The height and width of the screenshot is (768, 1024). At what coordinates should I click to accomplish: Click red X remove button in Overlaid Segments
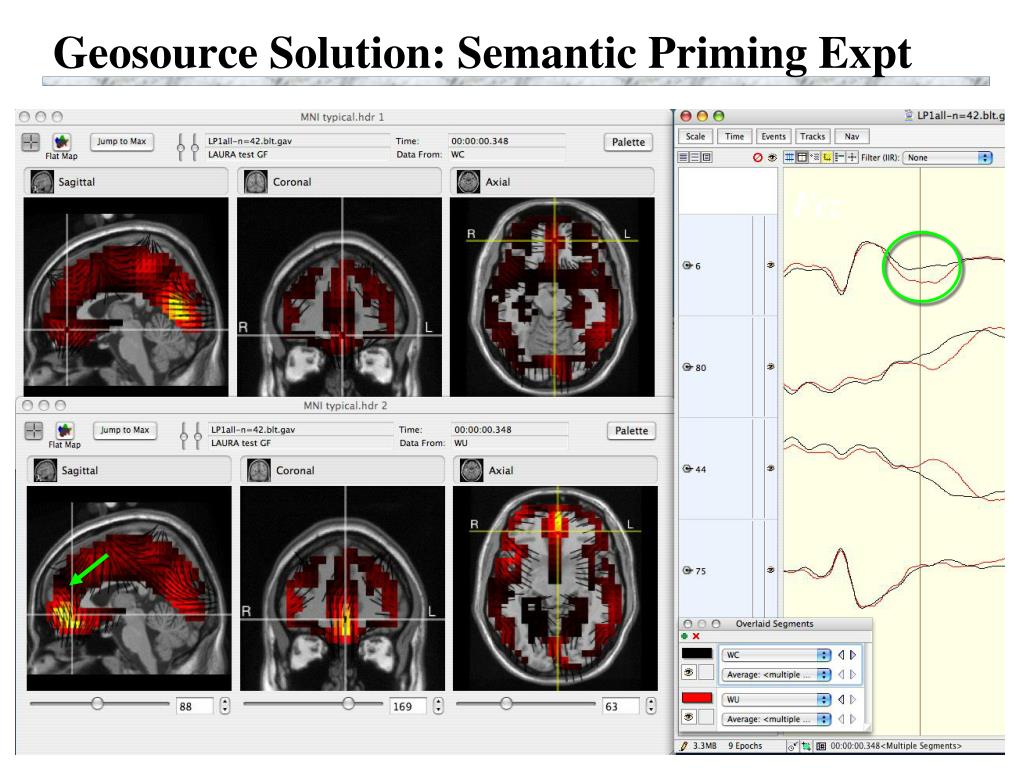pyautogui.click(x=696, y=636)
